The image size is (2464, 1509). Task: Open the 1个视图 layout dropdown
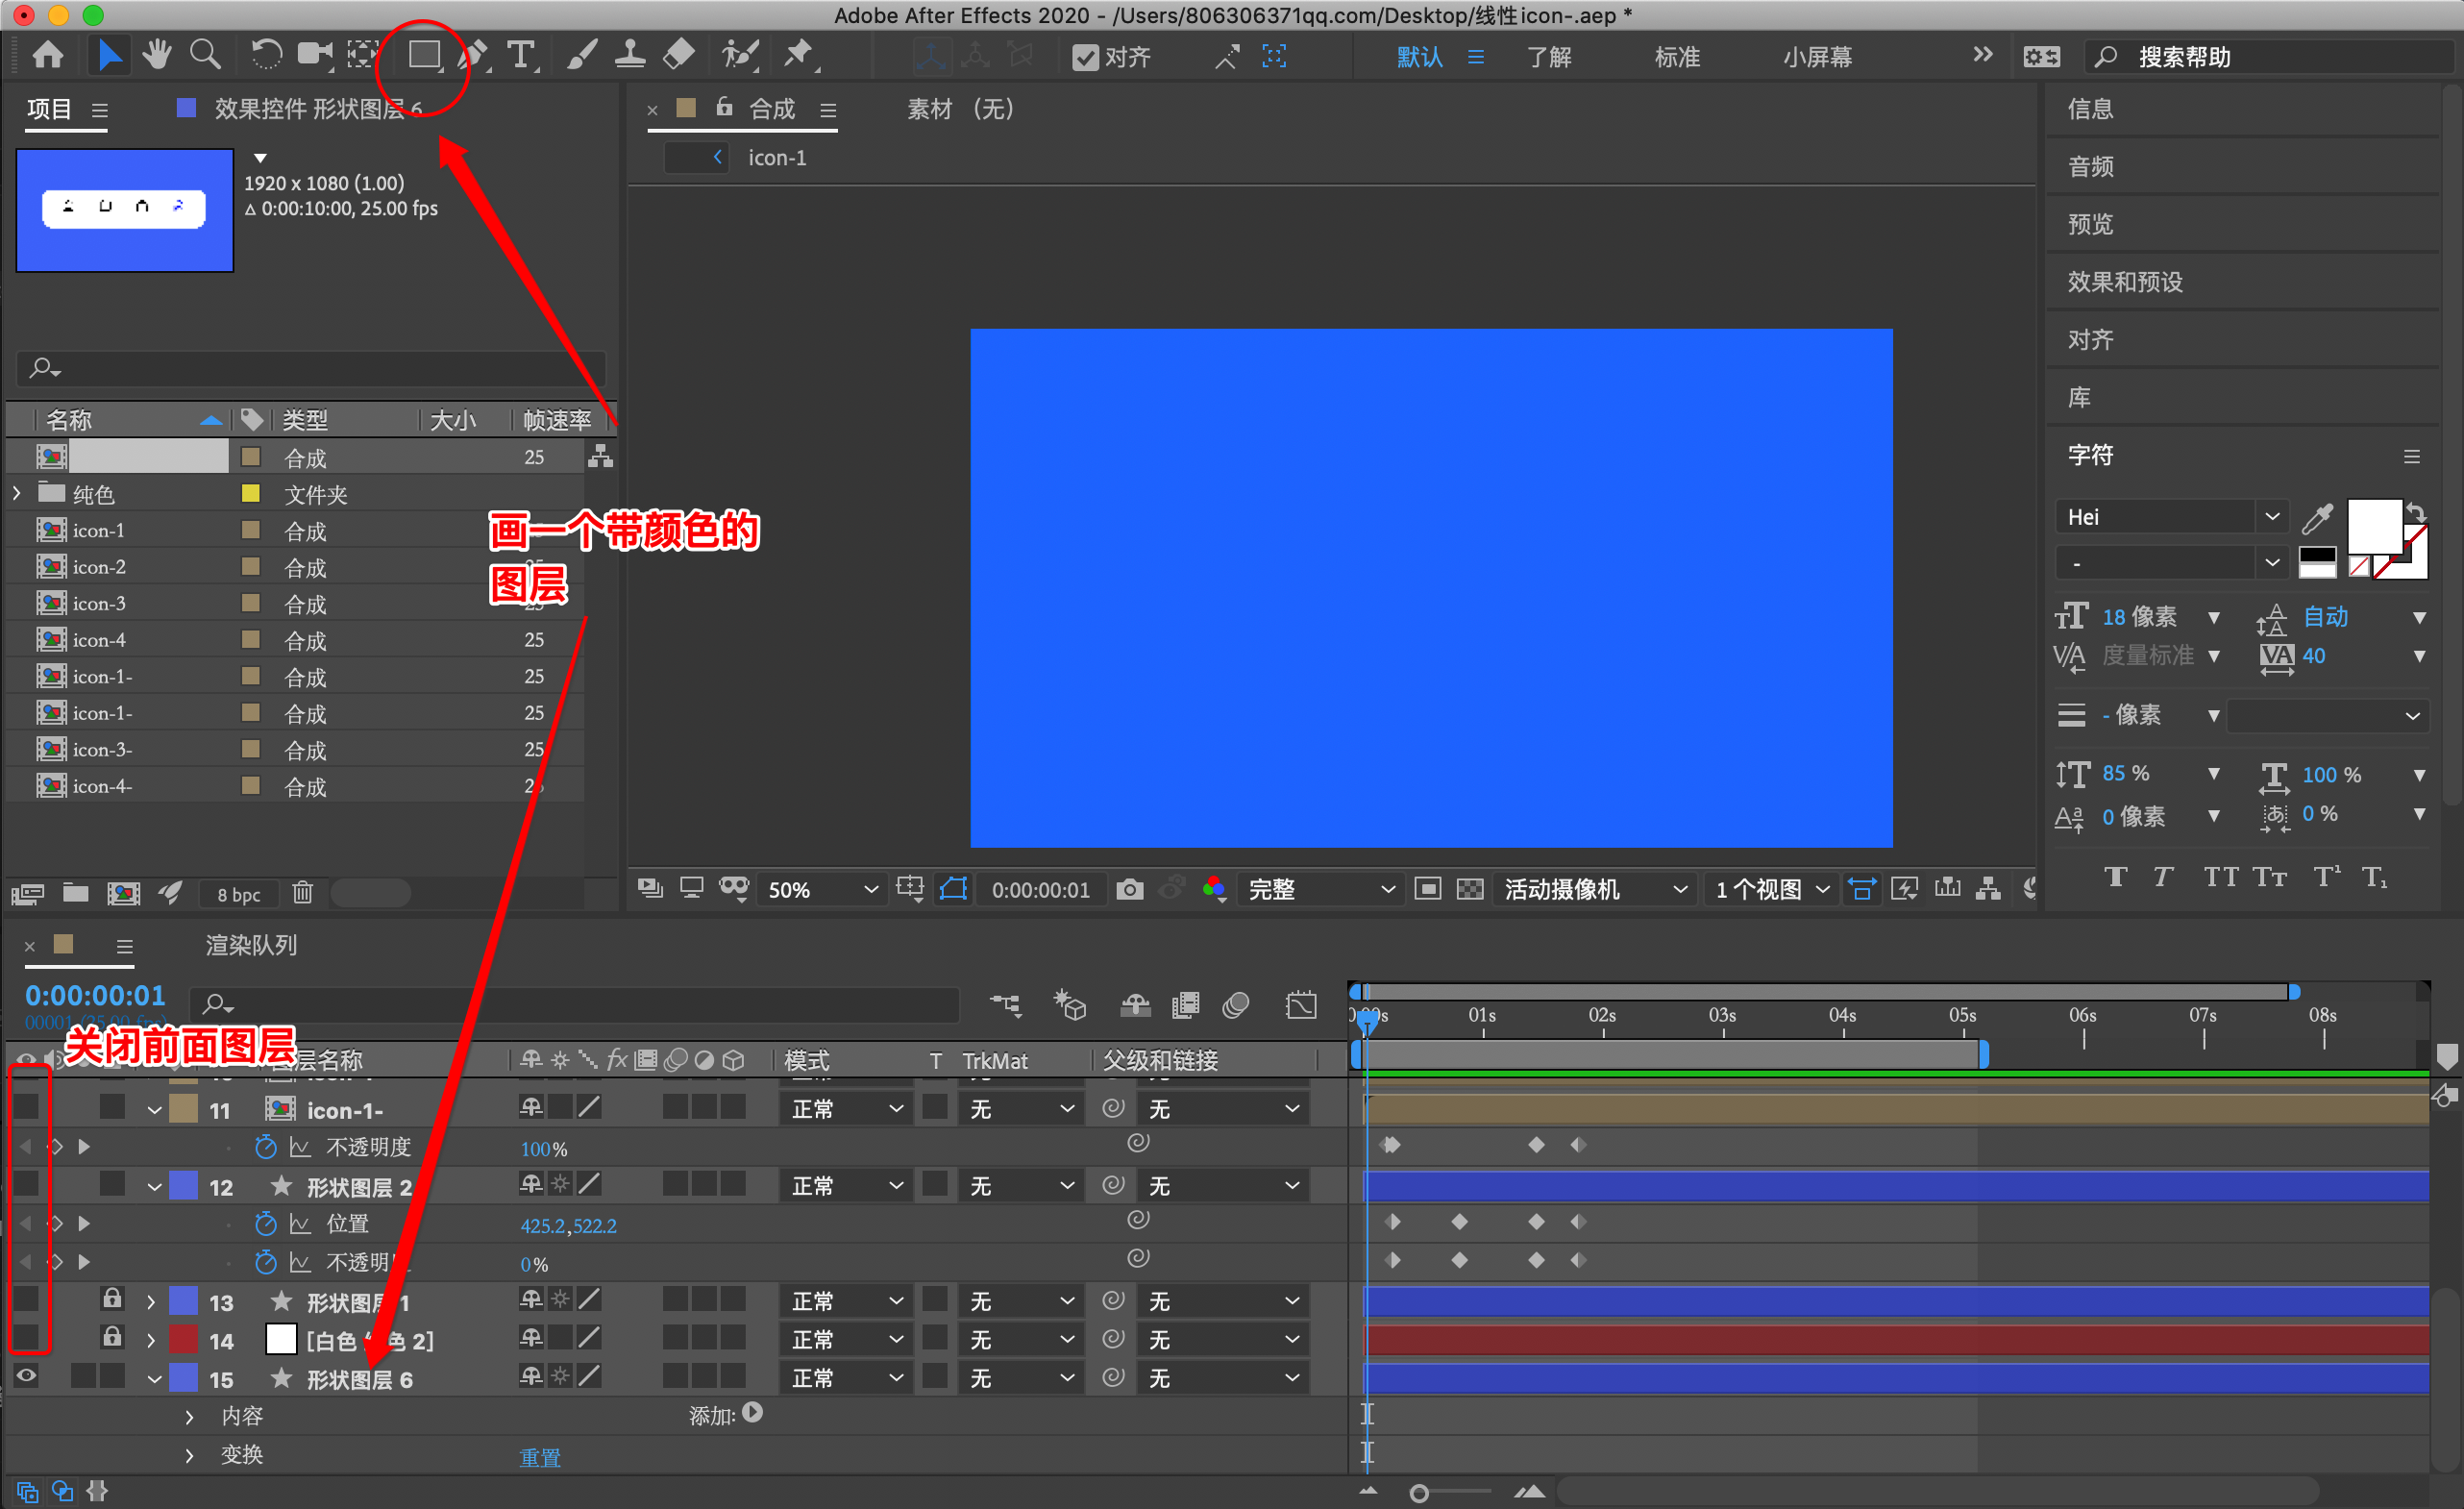(x=1771, y=889)
